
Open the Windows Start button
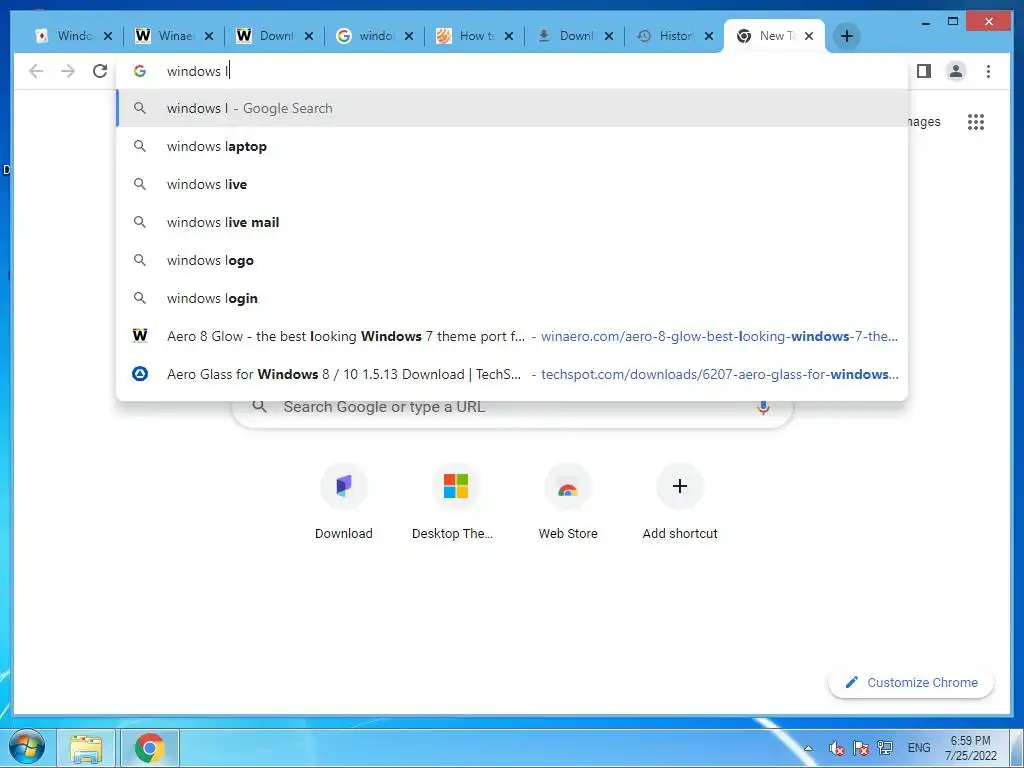[x=25, y=747]
